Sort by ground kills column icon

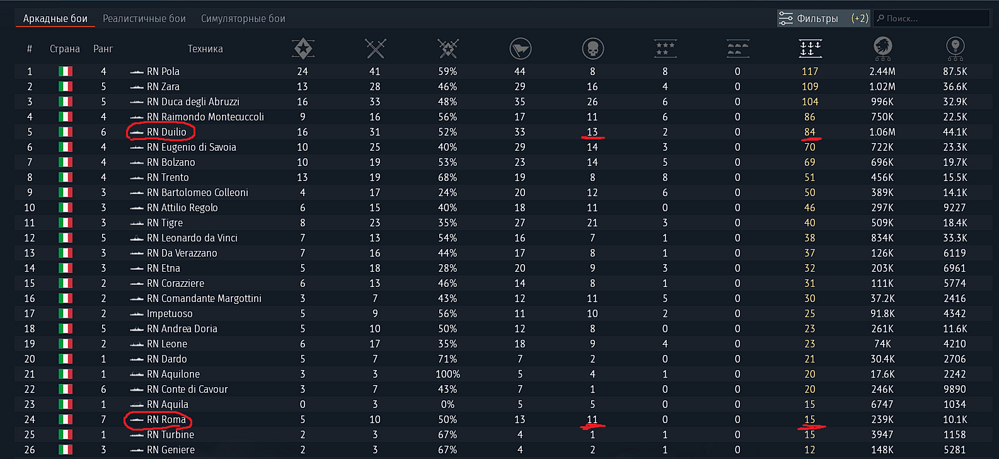pyautogui.click(x=737, y=48)
